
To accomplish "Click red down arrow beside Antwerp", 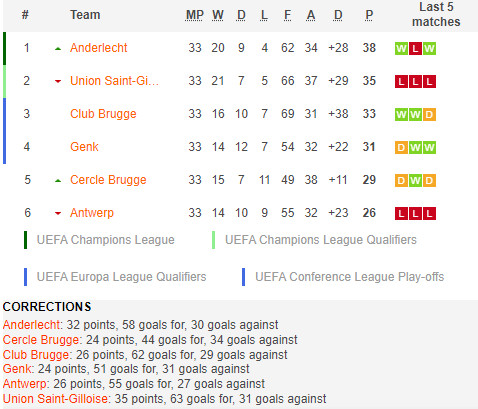I will click(58, 213).
